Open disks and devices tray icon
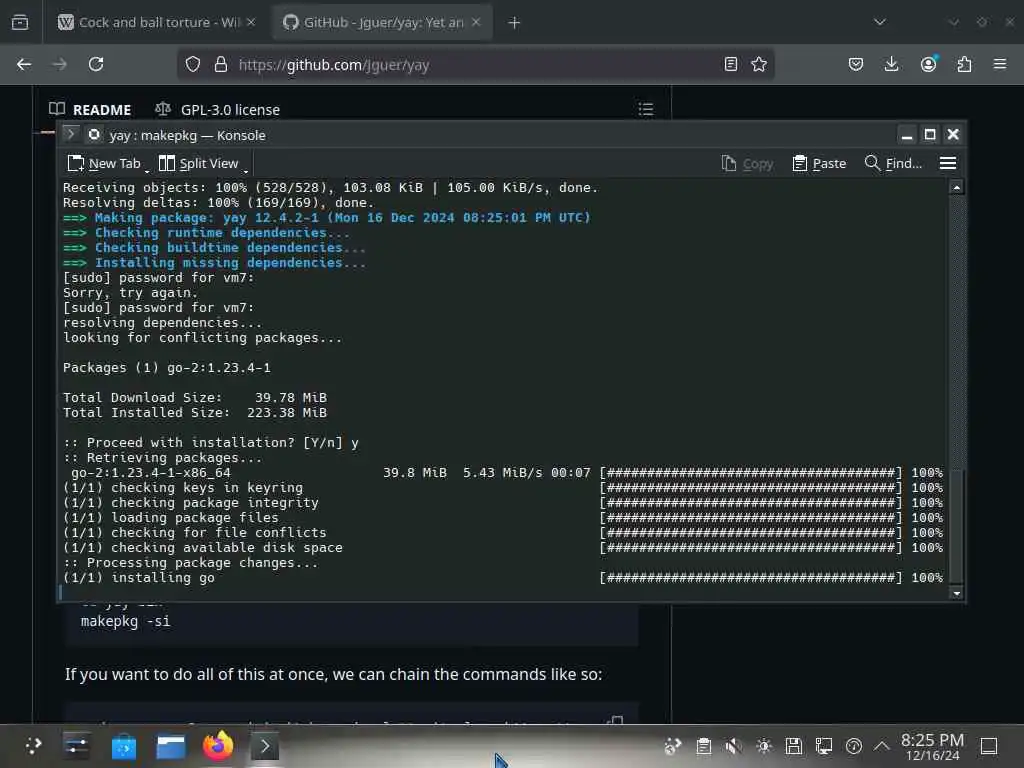The width and height of the screenshot is (1024, 768). pyautogui.click(x=793, y=746)
